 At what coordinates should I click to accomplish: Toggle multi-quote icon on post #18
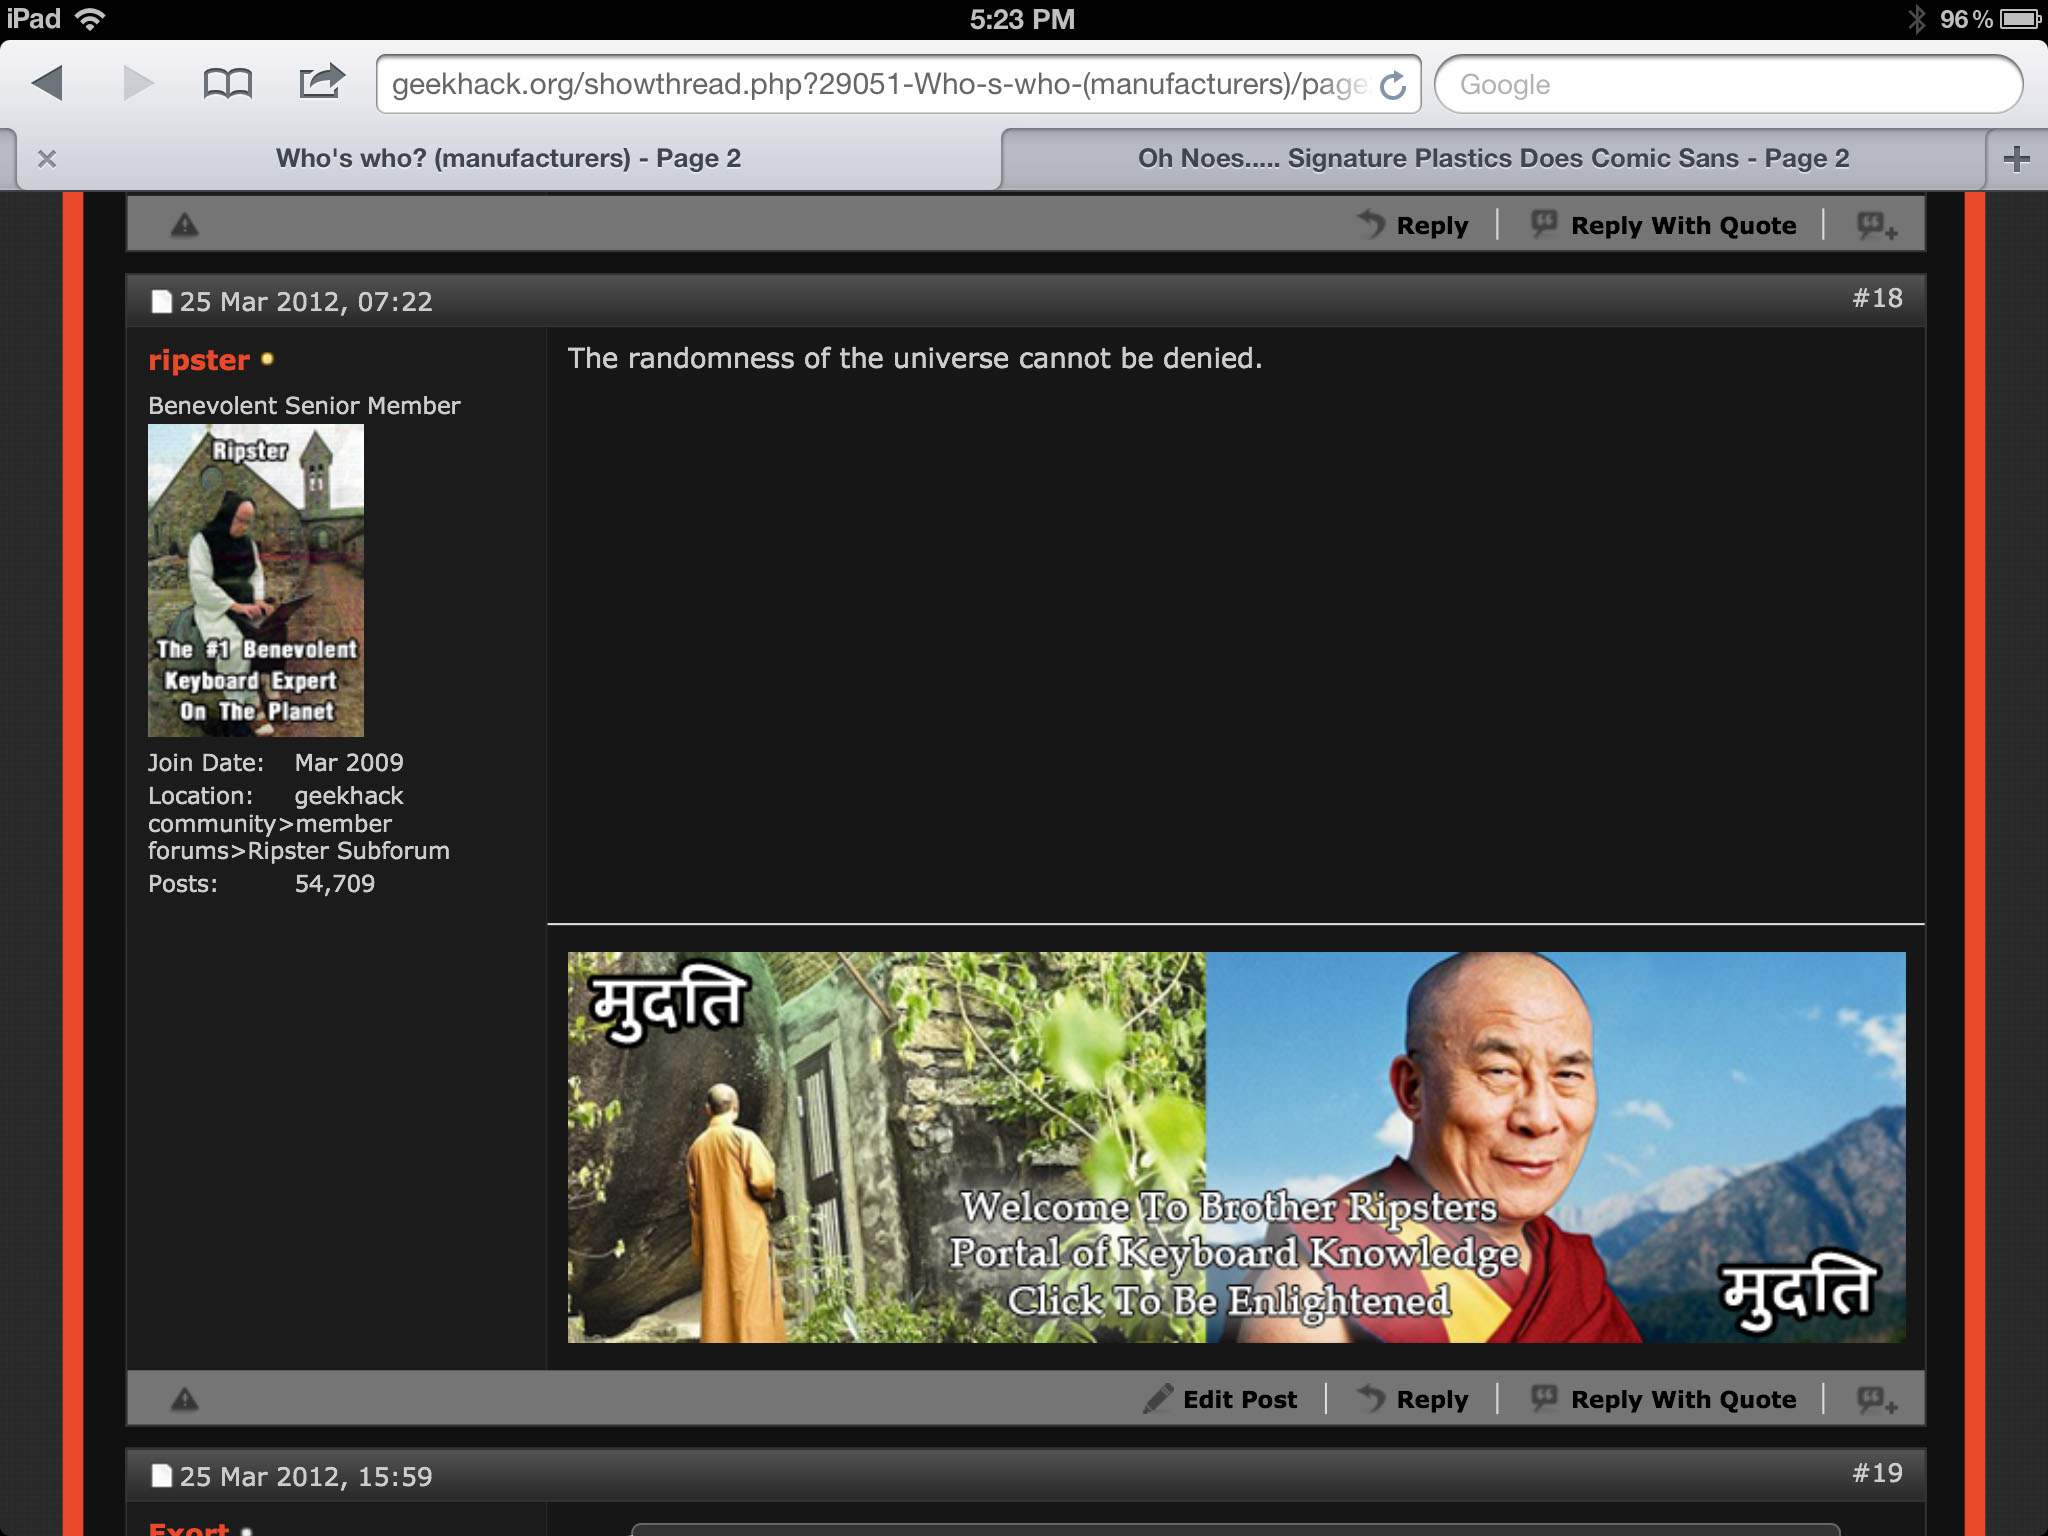(x=1876, y=1399)
